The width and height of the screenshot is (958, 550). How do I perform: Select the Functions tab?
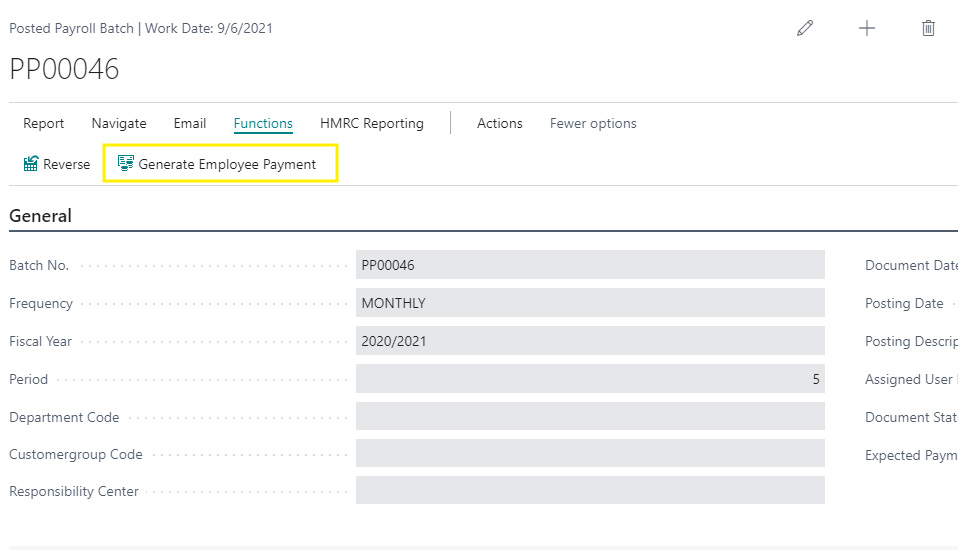point(263,123)
